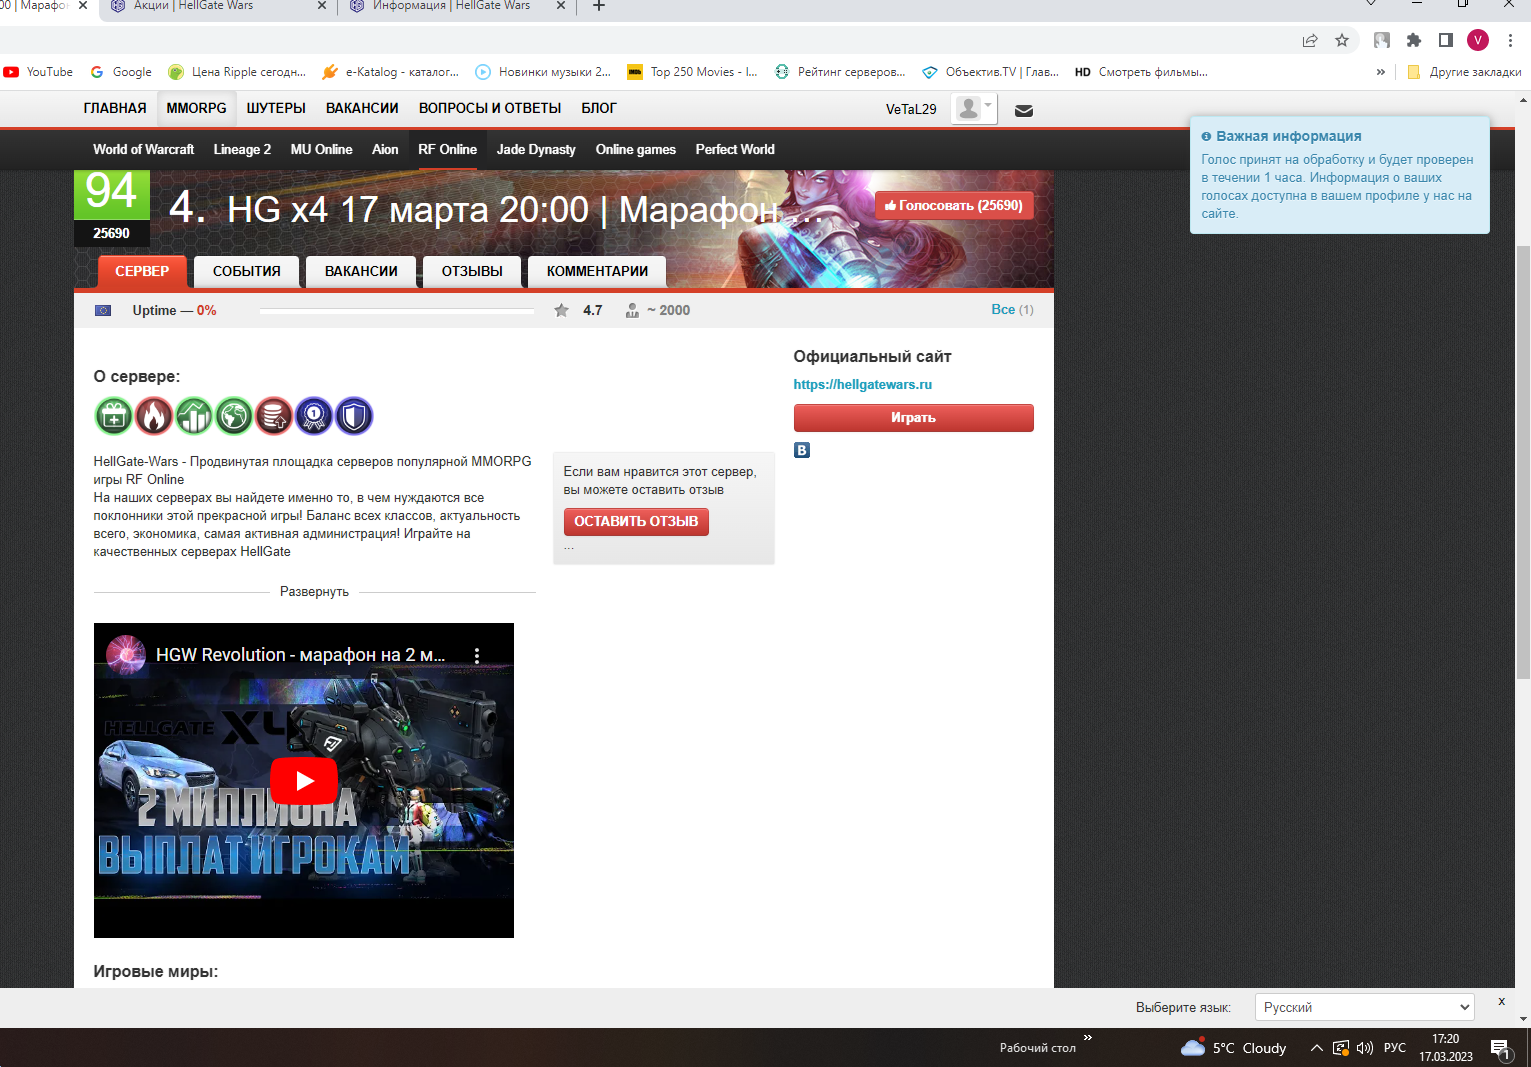The width and height of the screenshot is (1531, 1067).
Task: Open the Другие закладки bookmarks folder
Action: [x=1464, y=72]
